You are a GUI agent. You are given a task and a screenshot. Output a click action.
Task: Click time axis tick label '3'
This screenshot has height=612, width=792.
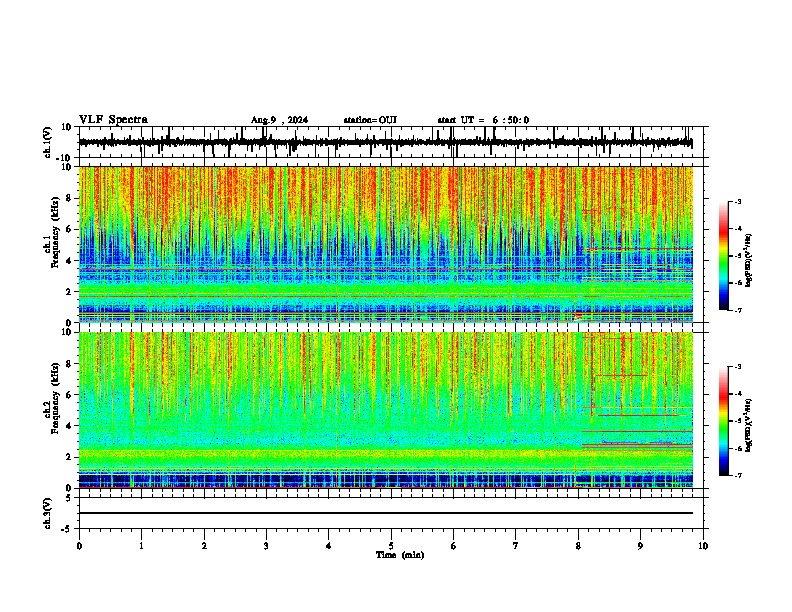pyautogui.click(x=266, y=546)
